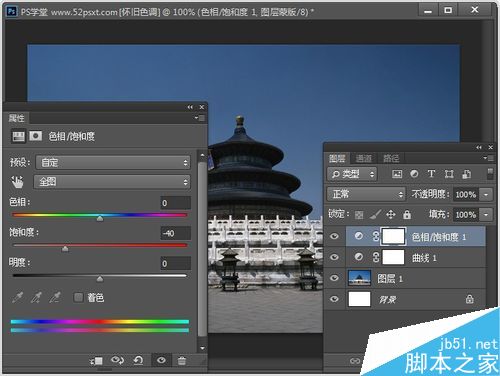Viewport: 500px width, 376px height.
Task: Hide the Background layer
Action: pos(334,299)
